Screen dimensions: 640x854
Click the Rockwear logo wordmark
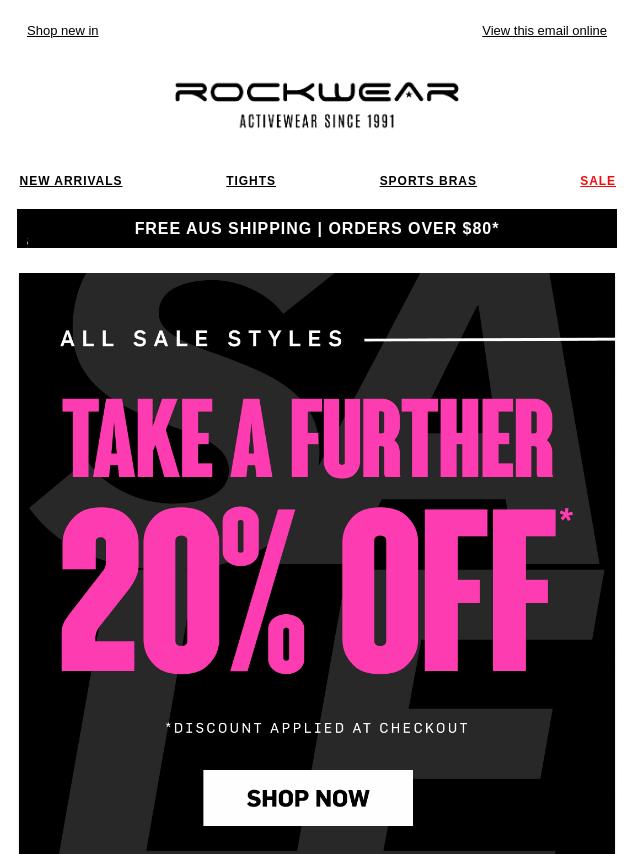(x=316, y=92)
